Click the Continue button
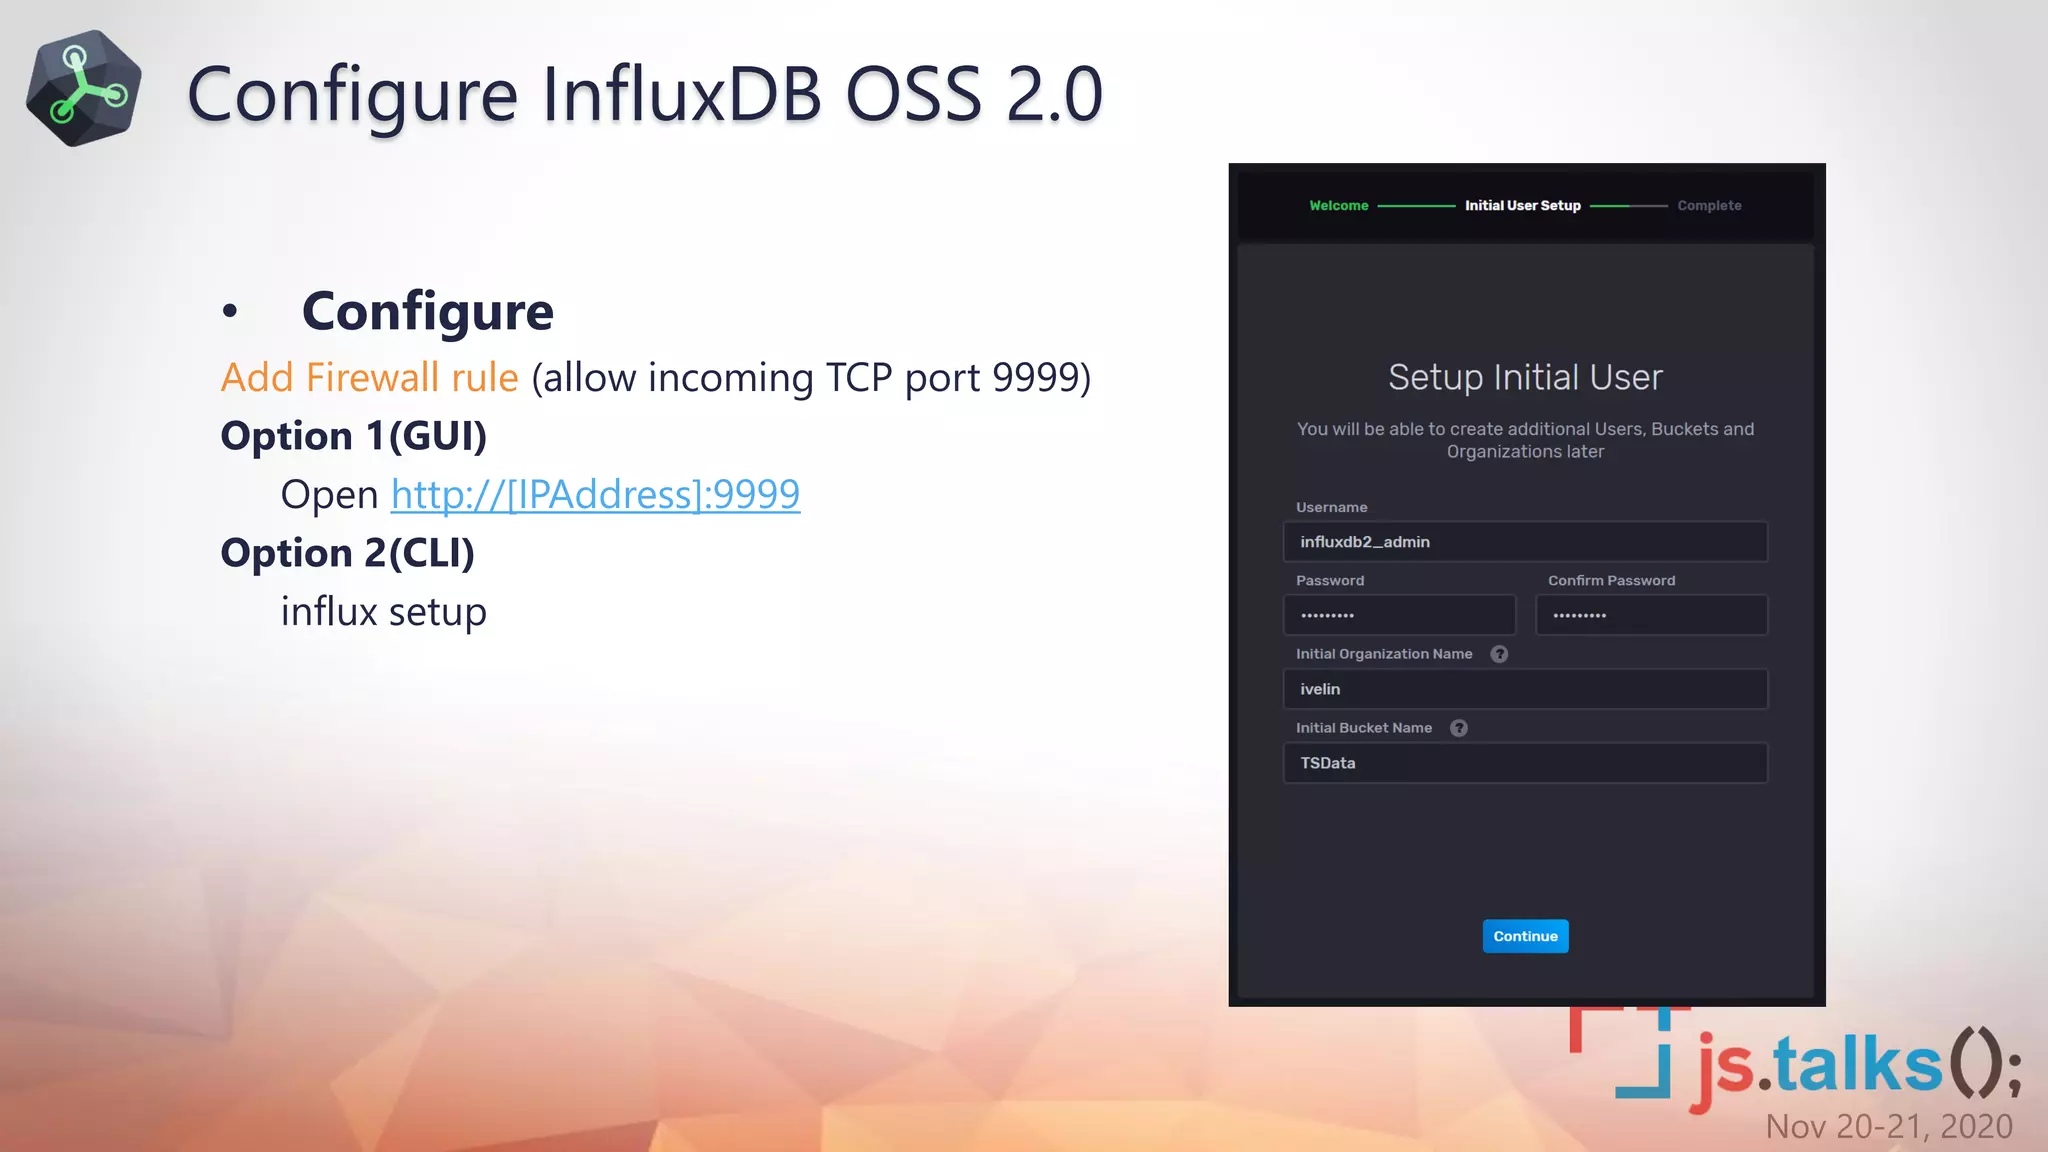This screenshot has height=1152, width=2048. pos(1525,936)
